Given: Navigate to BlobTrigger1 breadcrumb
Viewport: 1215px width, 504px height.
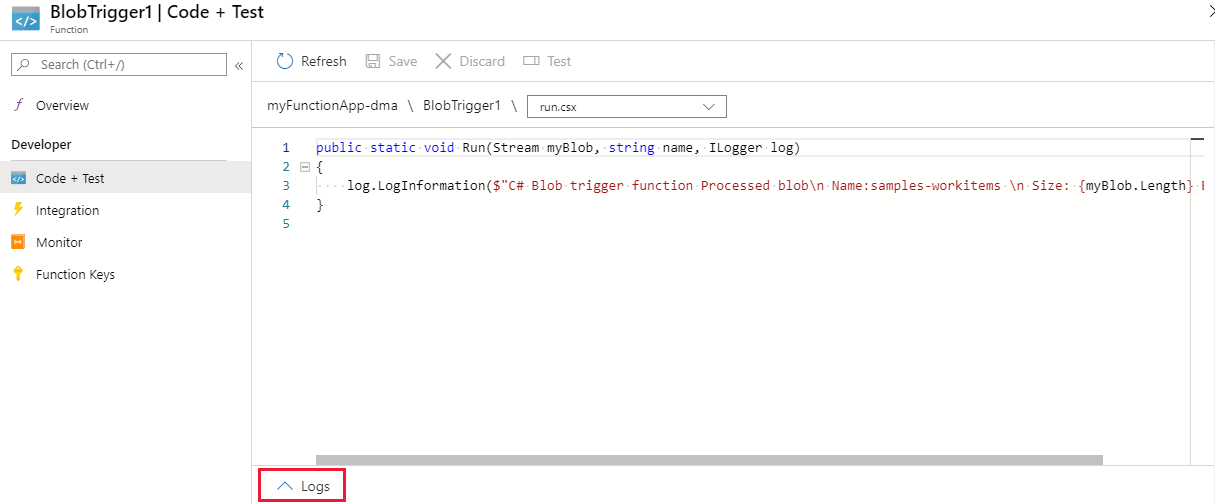Looking at the screenshot, I should click(462, 105).
